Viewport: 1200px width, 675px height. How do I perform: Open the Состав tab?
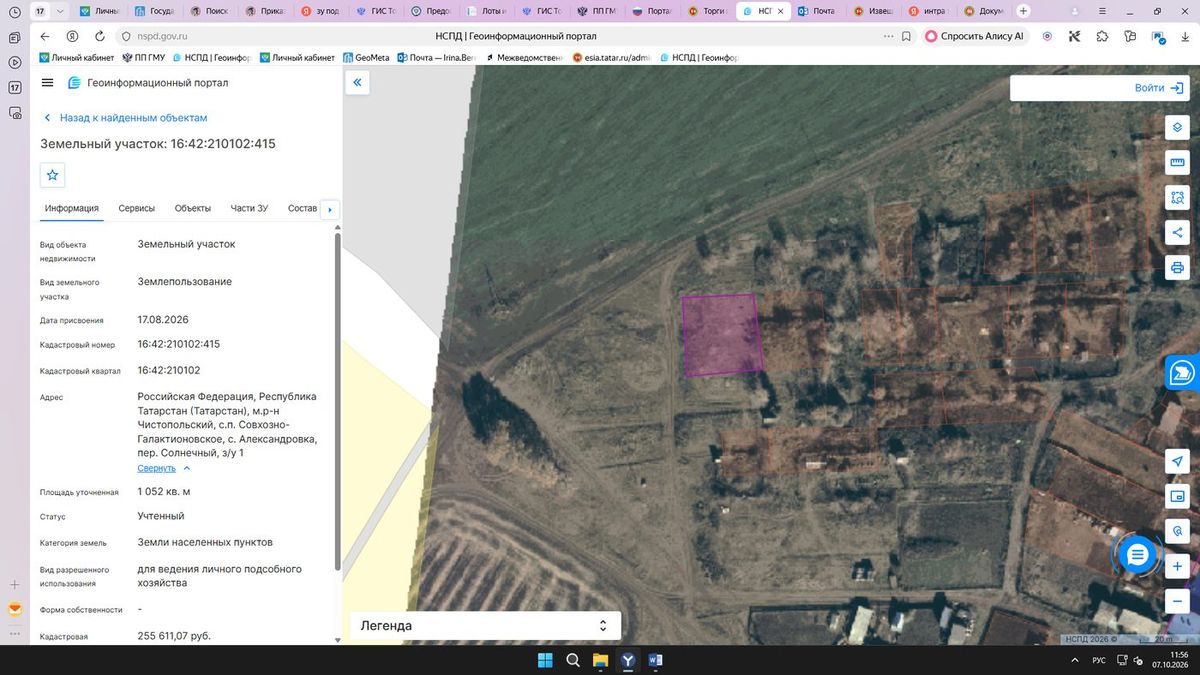(302, 208)
